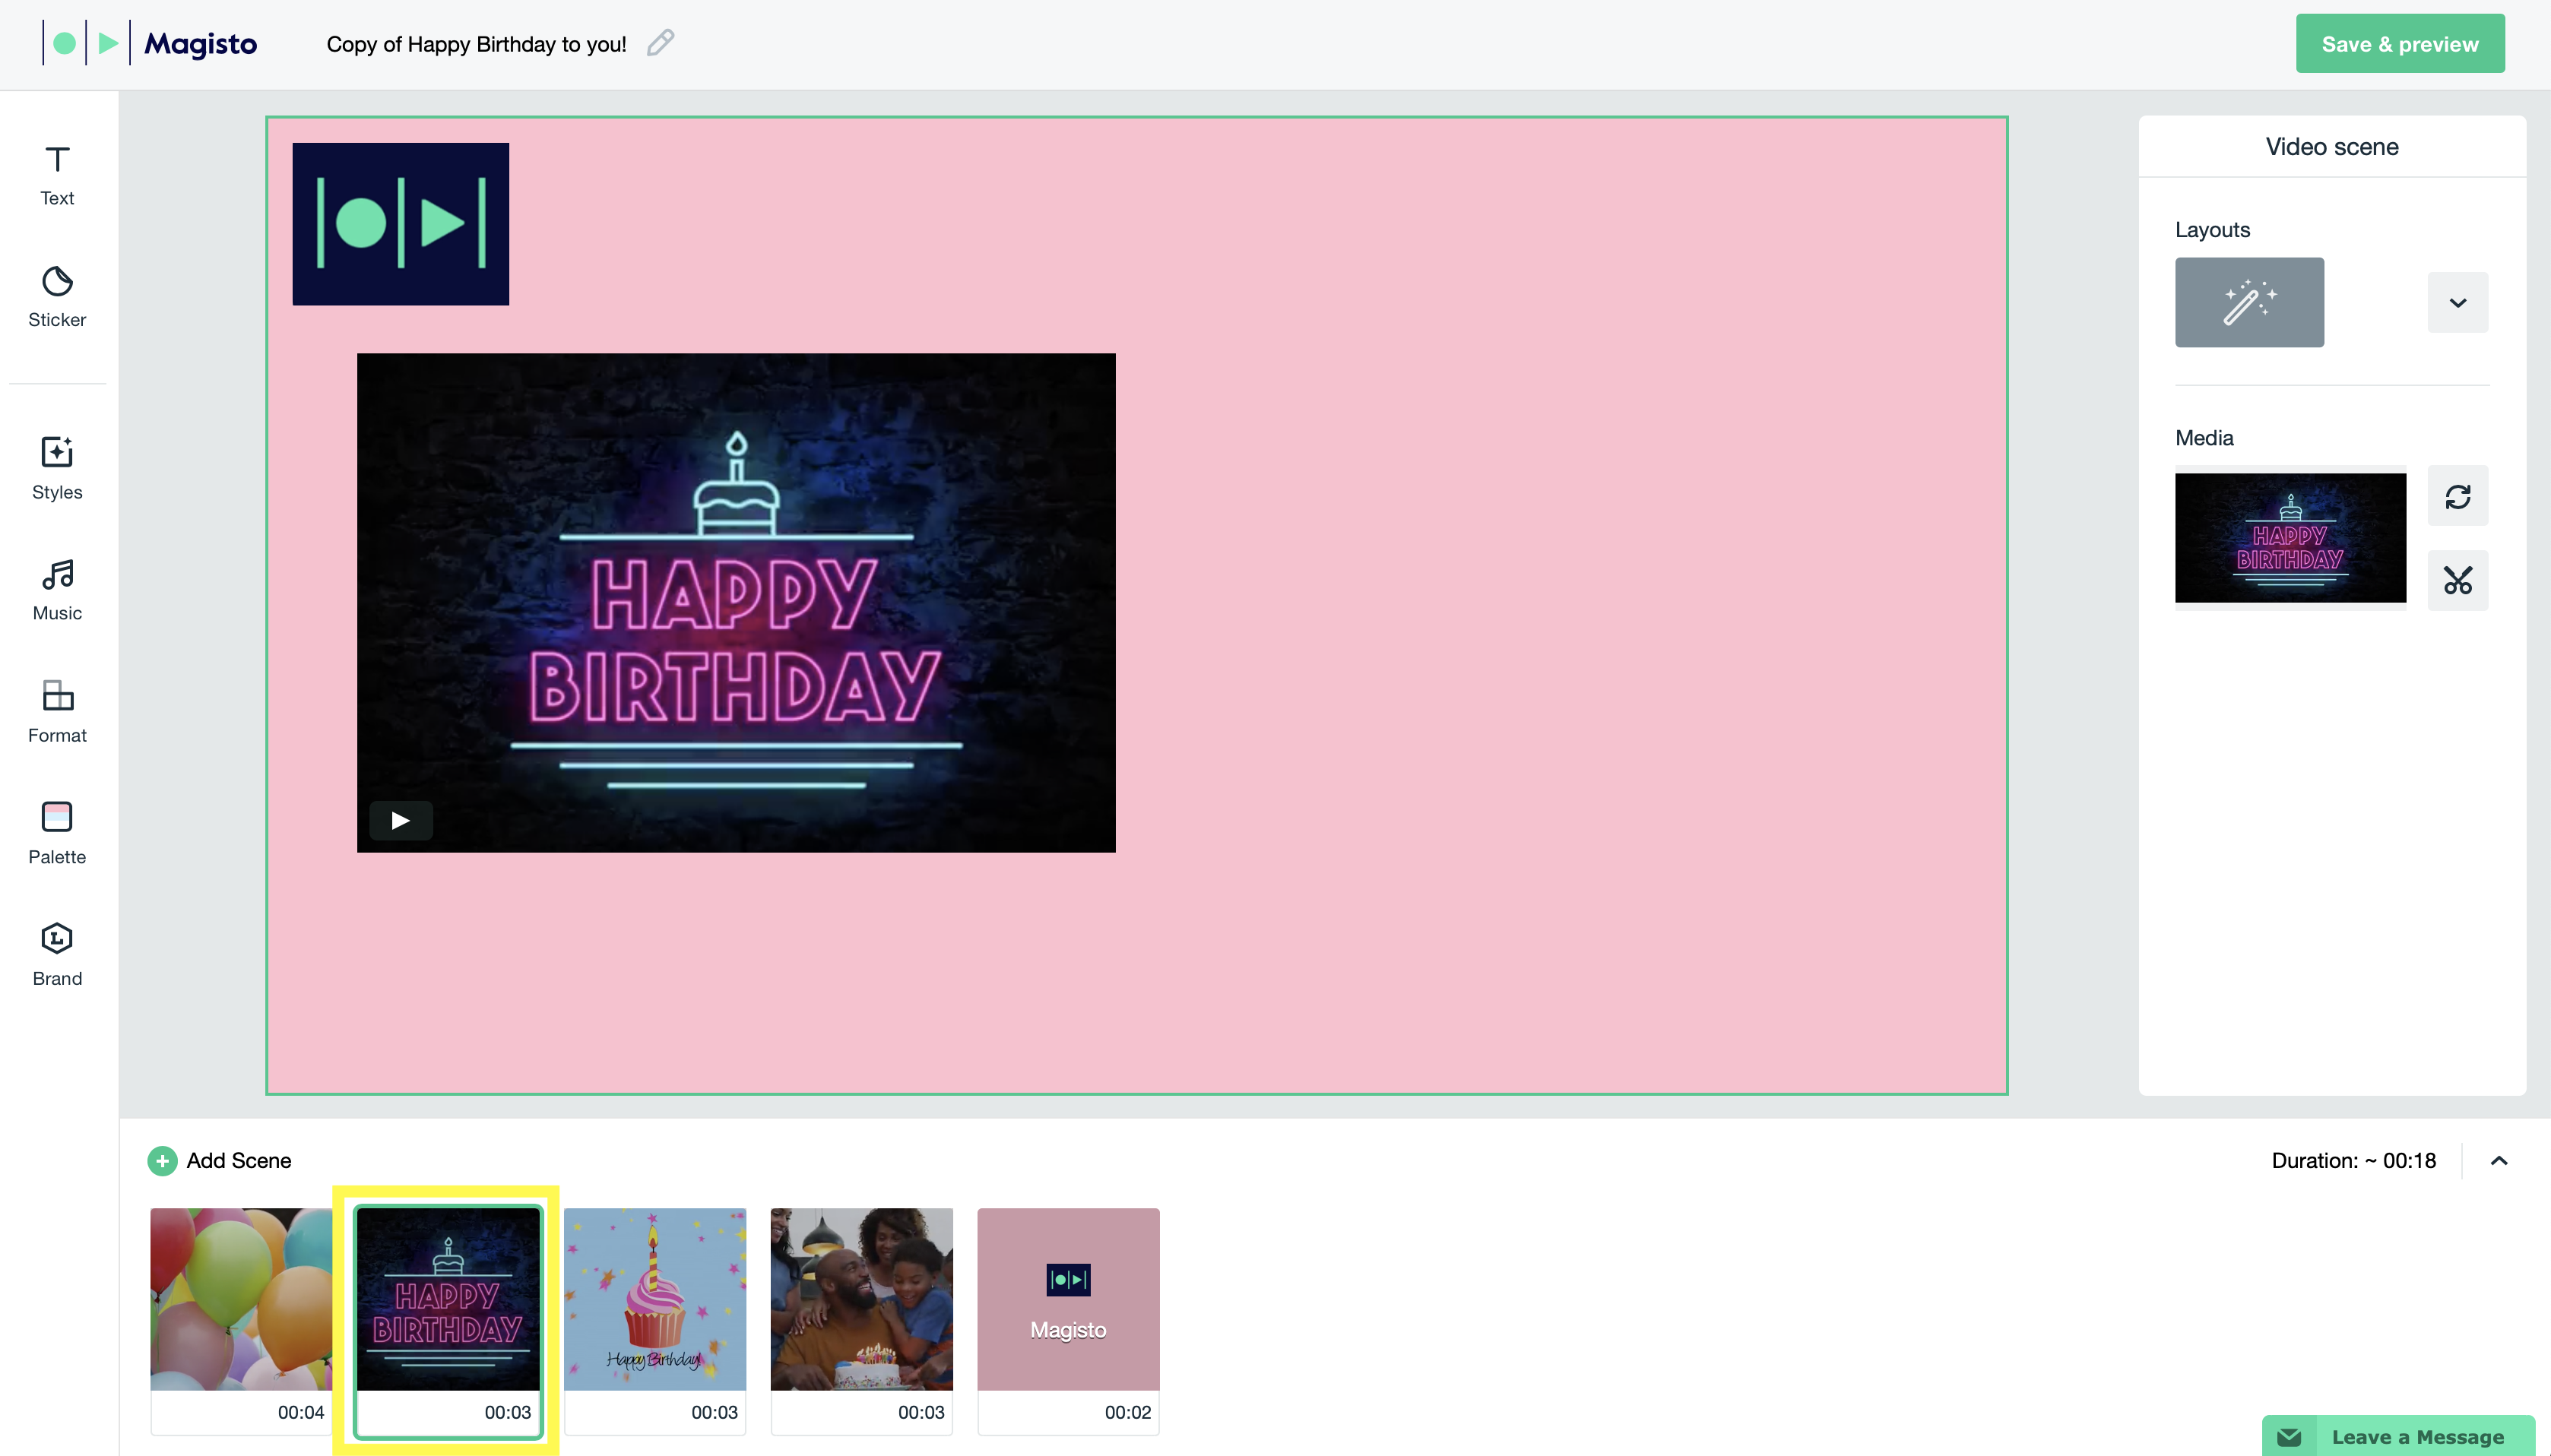Select the family with cake scene thumbnail
Image resolution: width=2551 pixels, height=1456 pixels.
pyautogui.click(x=861, y=1299)
